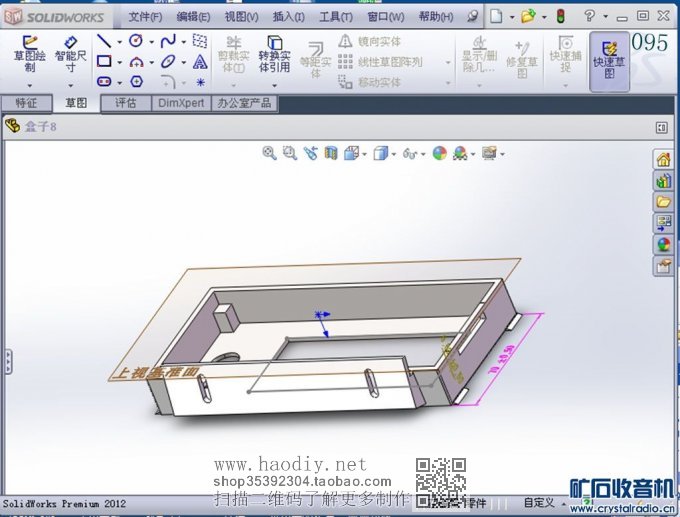Select the Line sketch tool
This screenshot has width=680, height=517.
103,41
